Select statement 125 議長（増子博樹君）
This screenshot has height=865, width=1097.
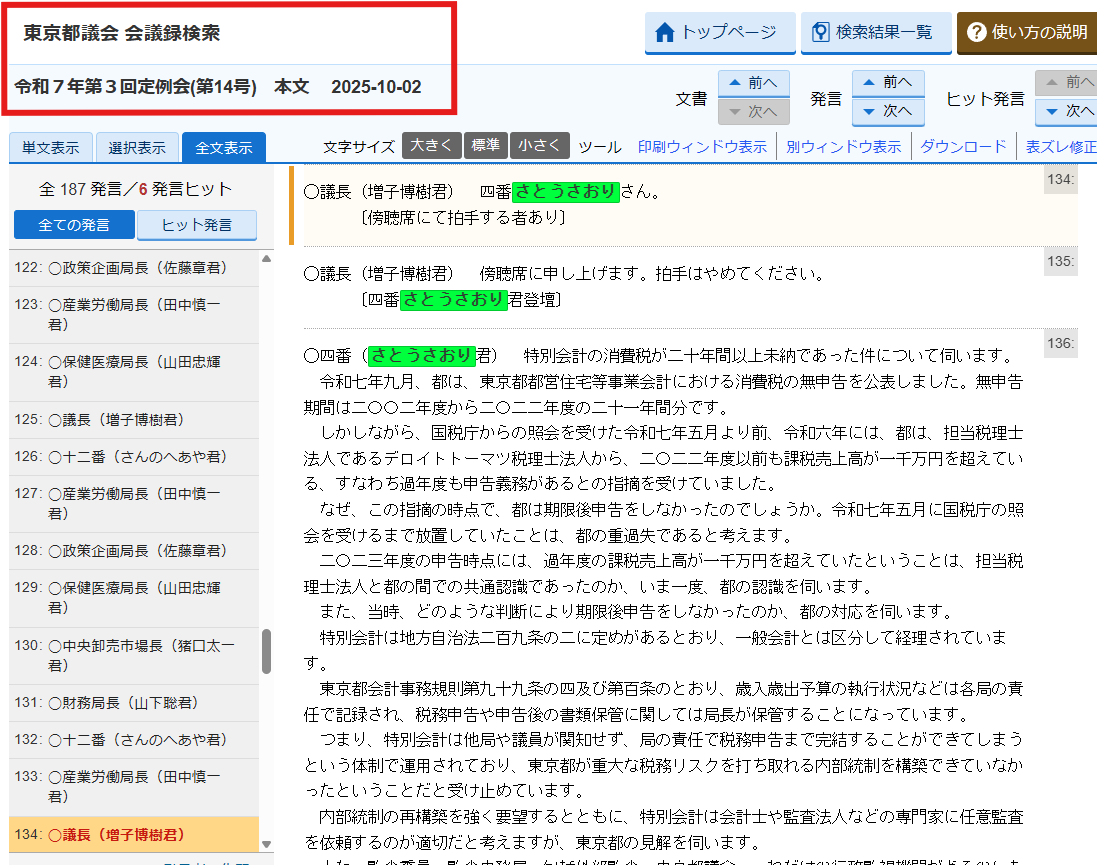click(x=134, y=420)
